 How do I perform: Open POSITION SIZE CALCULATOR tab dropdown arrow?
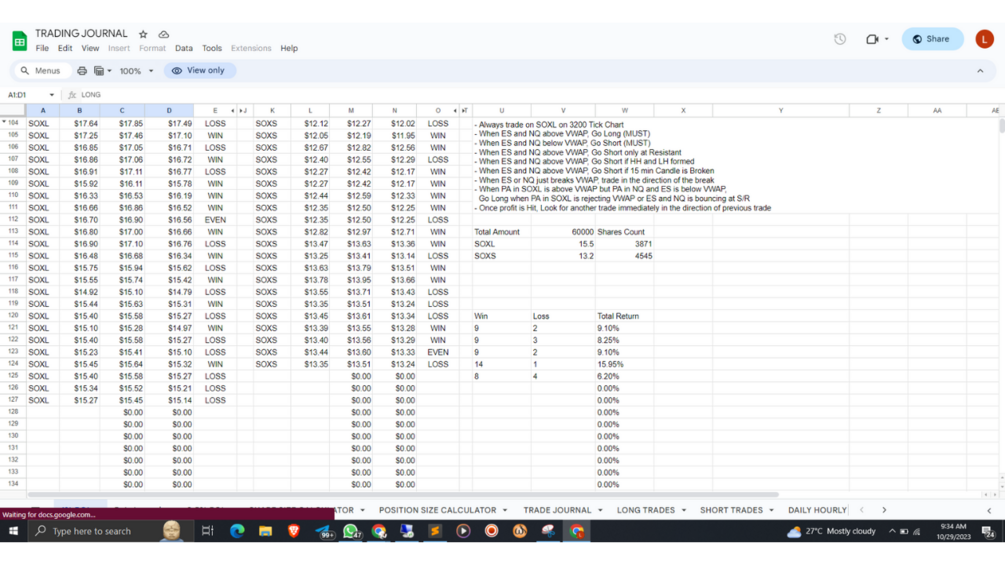coord(505,511)
